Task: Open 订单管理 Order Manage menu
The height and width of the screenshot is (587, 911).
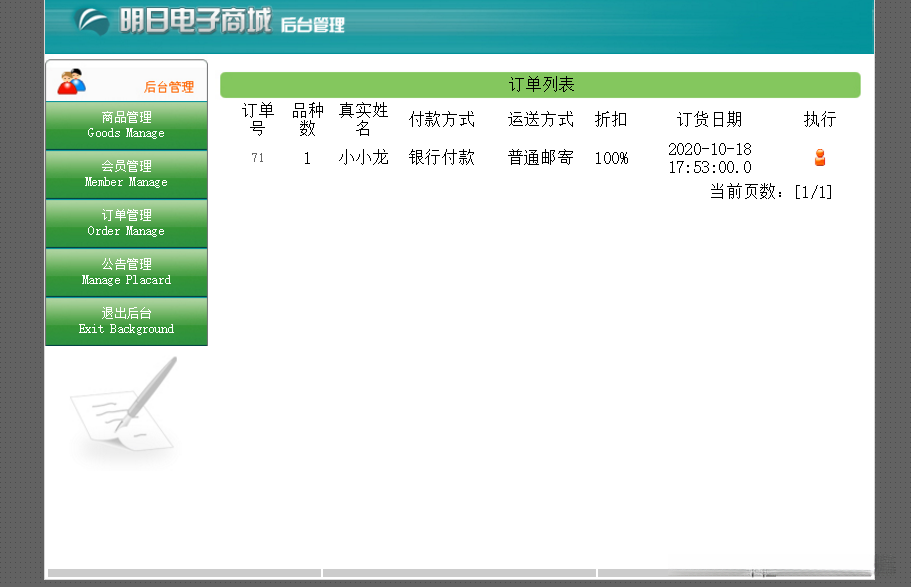Action: pyautogui.click(x=126, y=223)
